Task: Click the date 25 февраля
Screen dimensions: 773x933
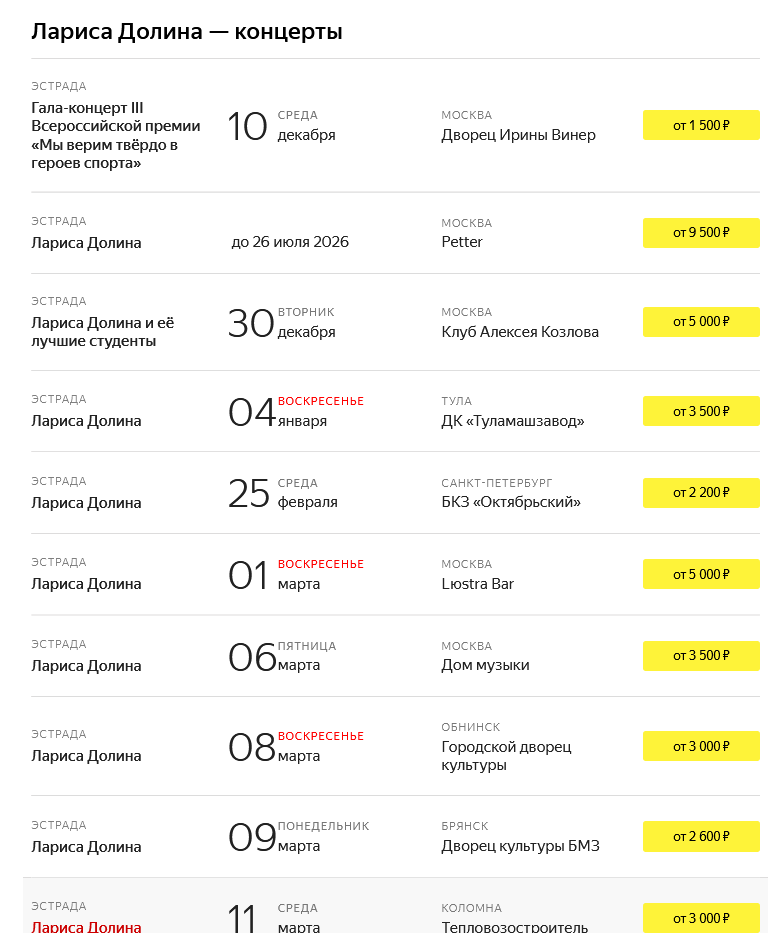Action: [283, 493]
